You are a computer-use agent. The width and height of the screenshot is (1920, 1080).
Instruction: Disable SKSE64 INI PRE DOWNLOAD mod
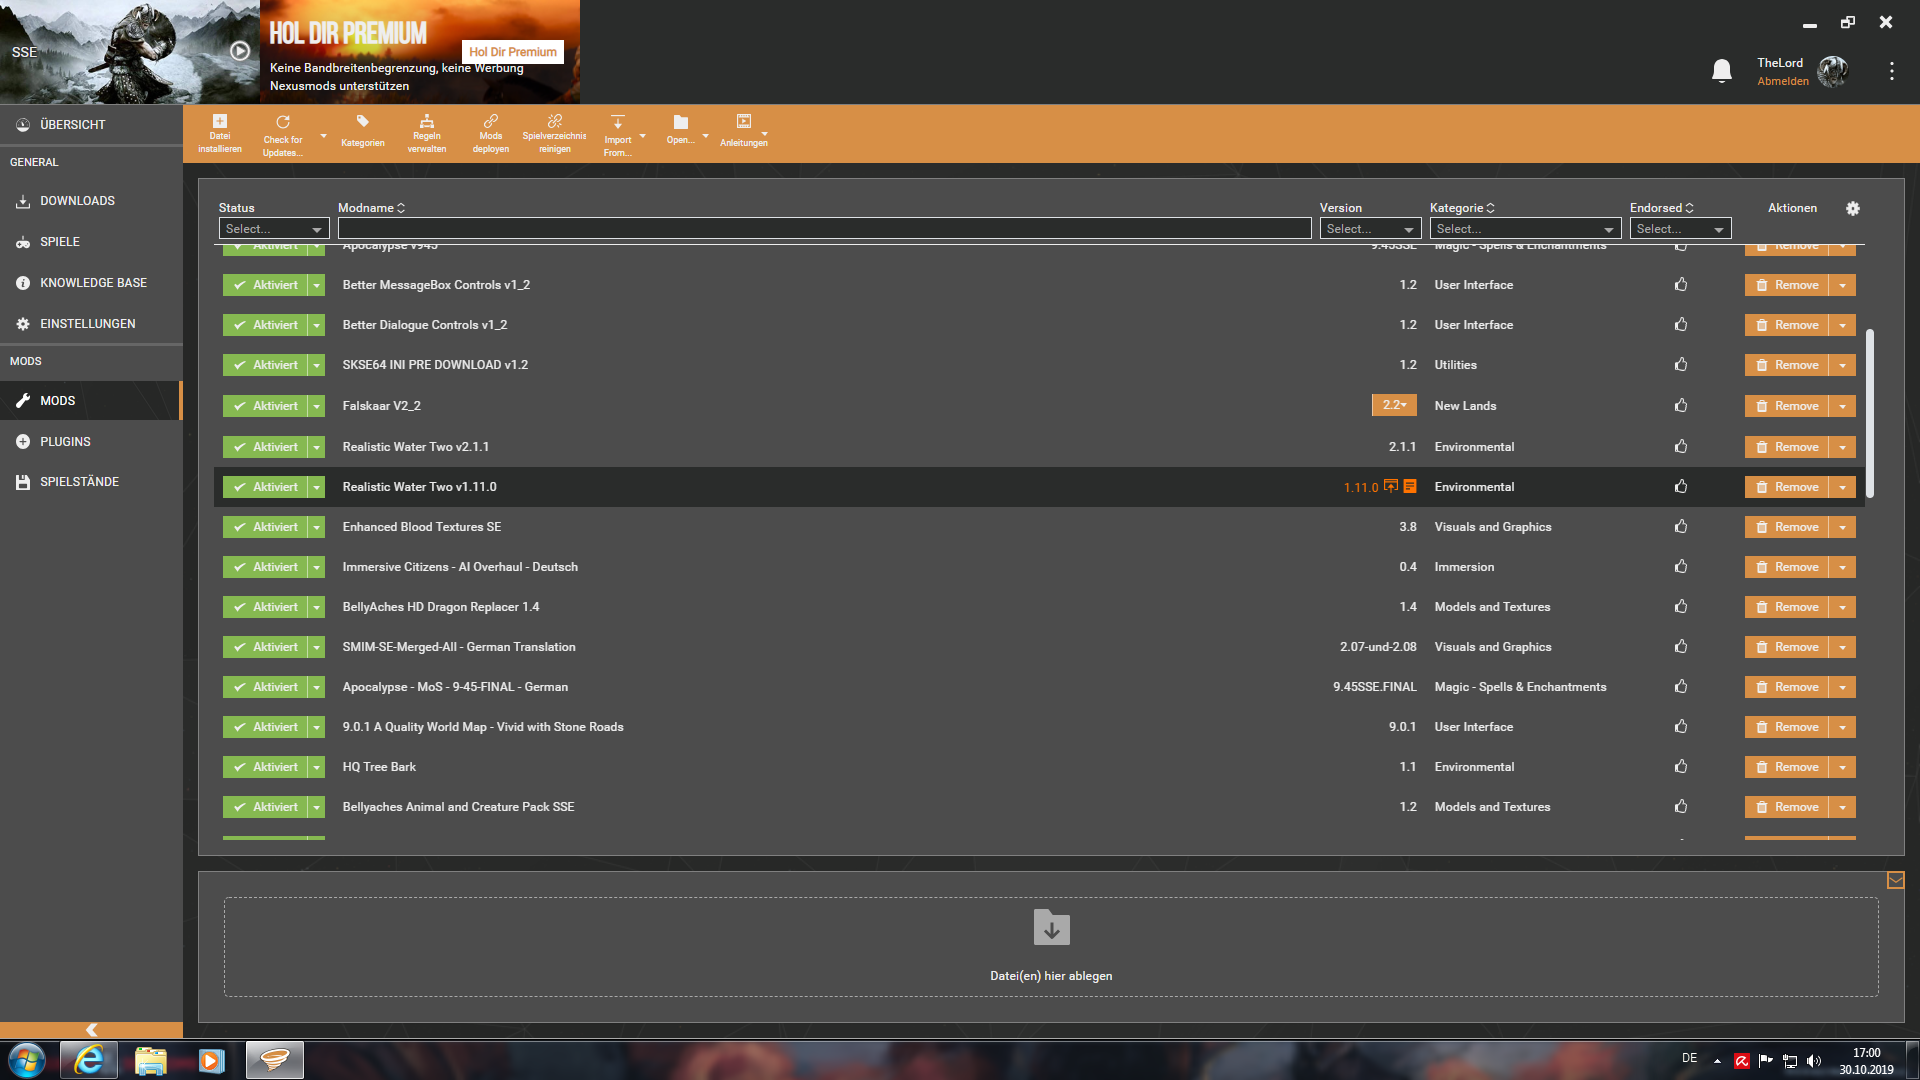(265, 365)
